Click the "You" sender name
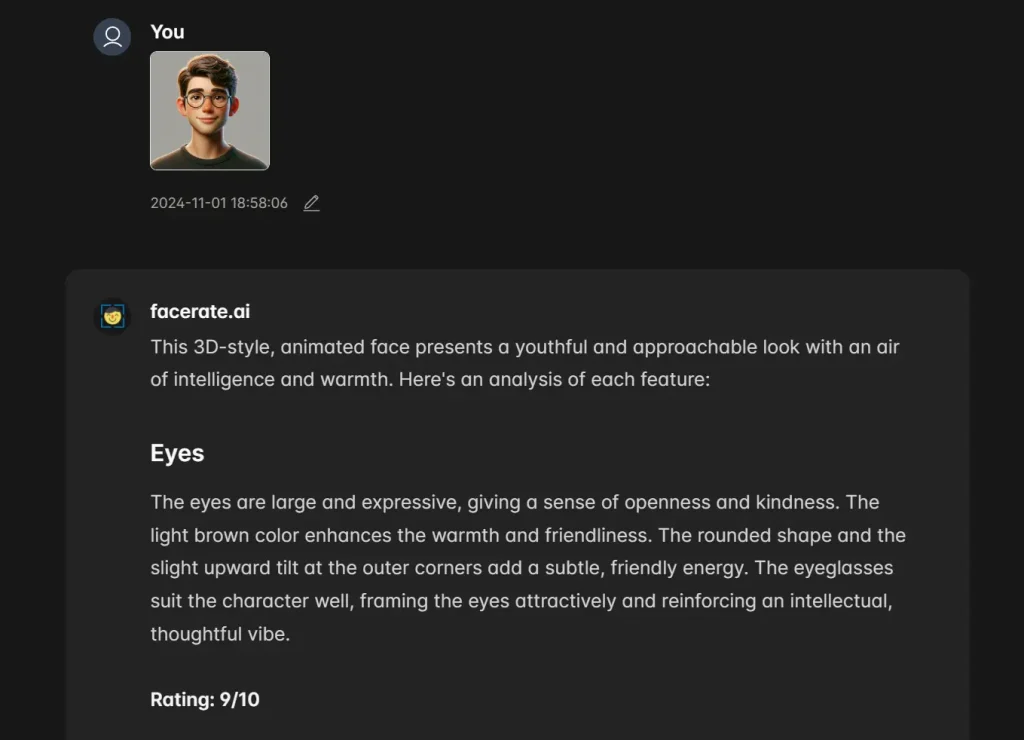This screenshot has height=740, width=1024. tap(167, 32)
